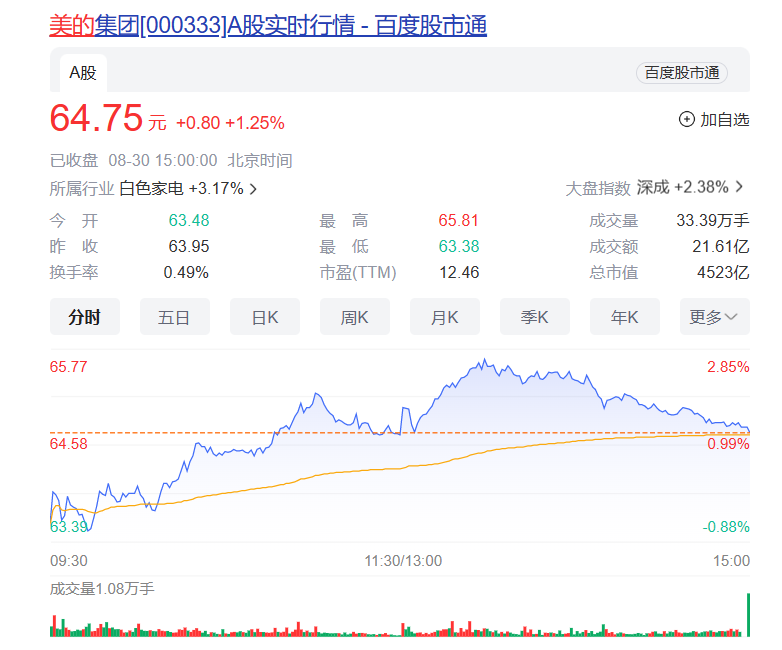
Task: Click the change value +0.80
Action: 198,123
